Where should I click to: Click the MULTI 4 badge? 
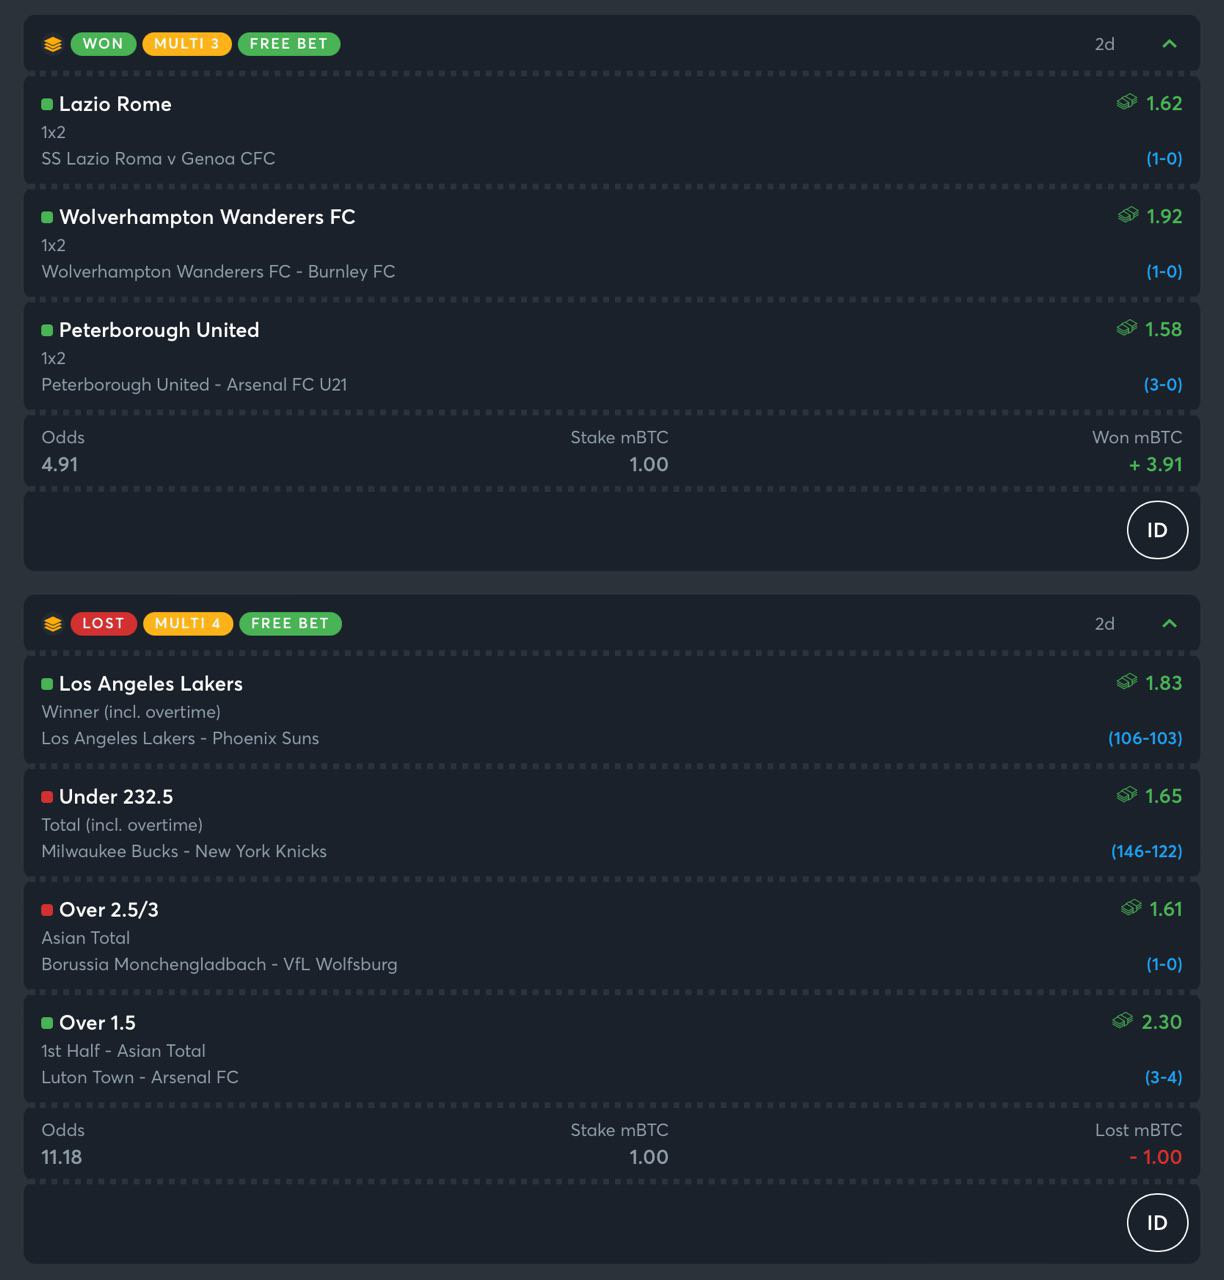point(188,624)
